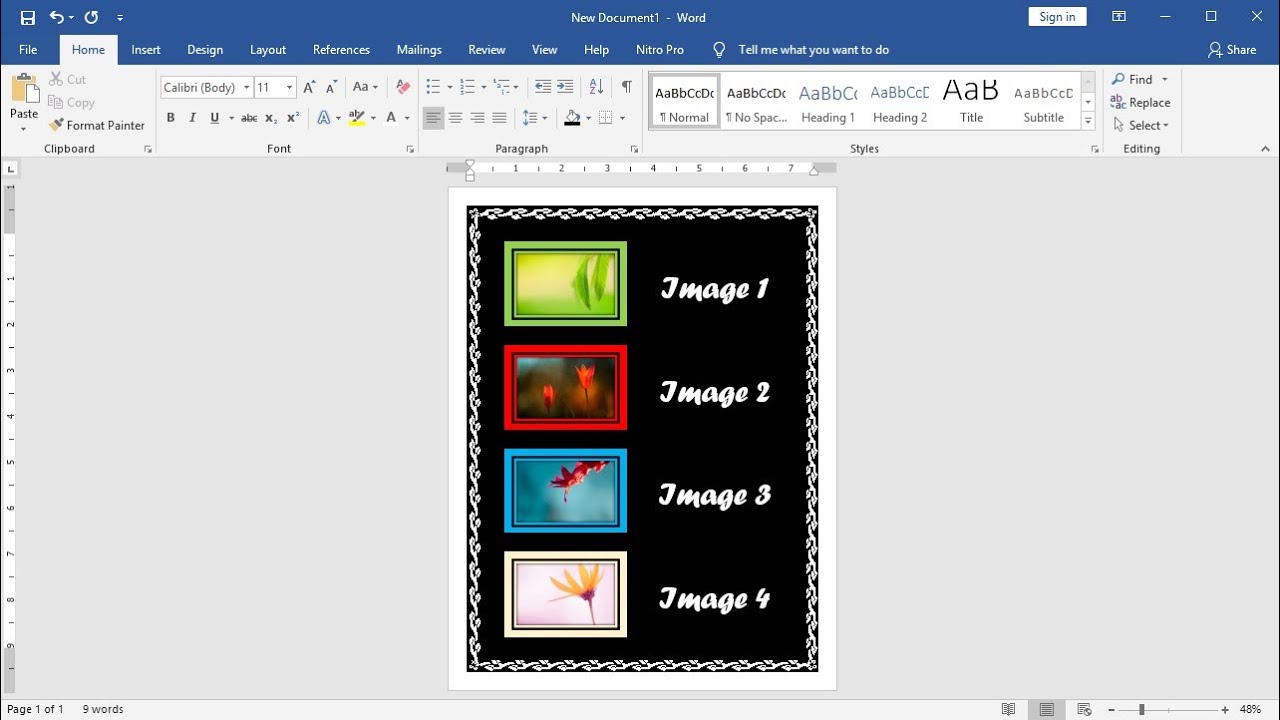Image resolution: width=1280 pixels, height=720 pixels.
Task: Click the Sort icon
Action: tap(596, 87)
